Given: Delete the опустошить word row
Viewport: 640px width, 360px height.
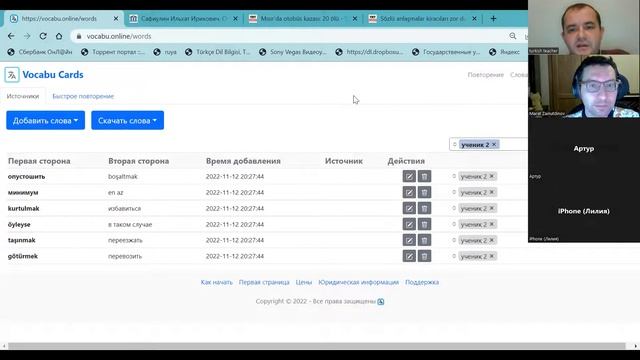Looking at the screenshot, I should (x=424, y=176).
